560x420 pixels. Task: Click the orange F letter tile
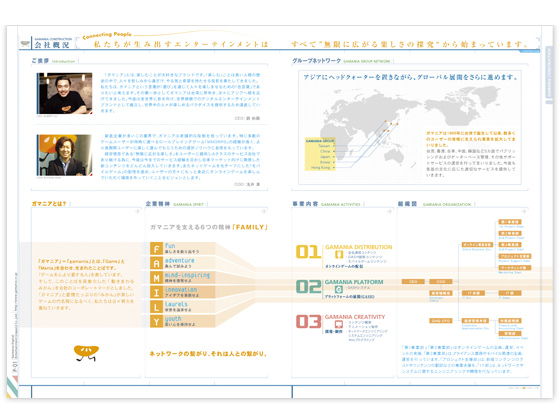coord(156,248)
